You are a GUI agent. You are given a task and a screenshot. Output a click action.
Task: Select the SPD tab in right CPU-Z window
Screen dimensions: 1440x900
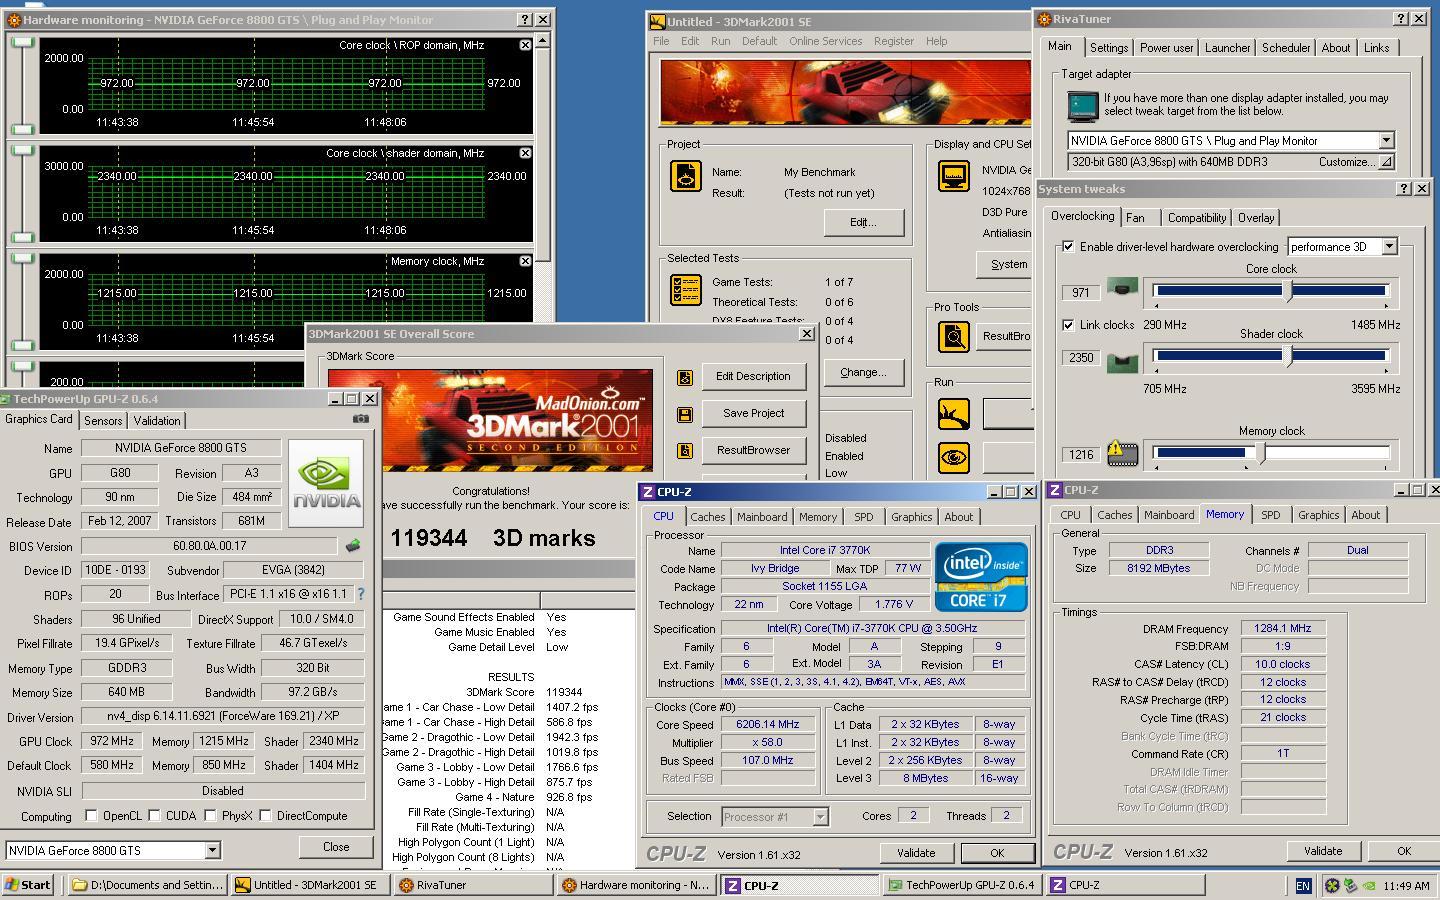point(1270,515)
